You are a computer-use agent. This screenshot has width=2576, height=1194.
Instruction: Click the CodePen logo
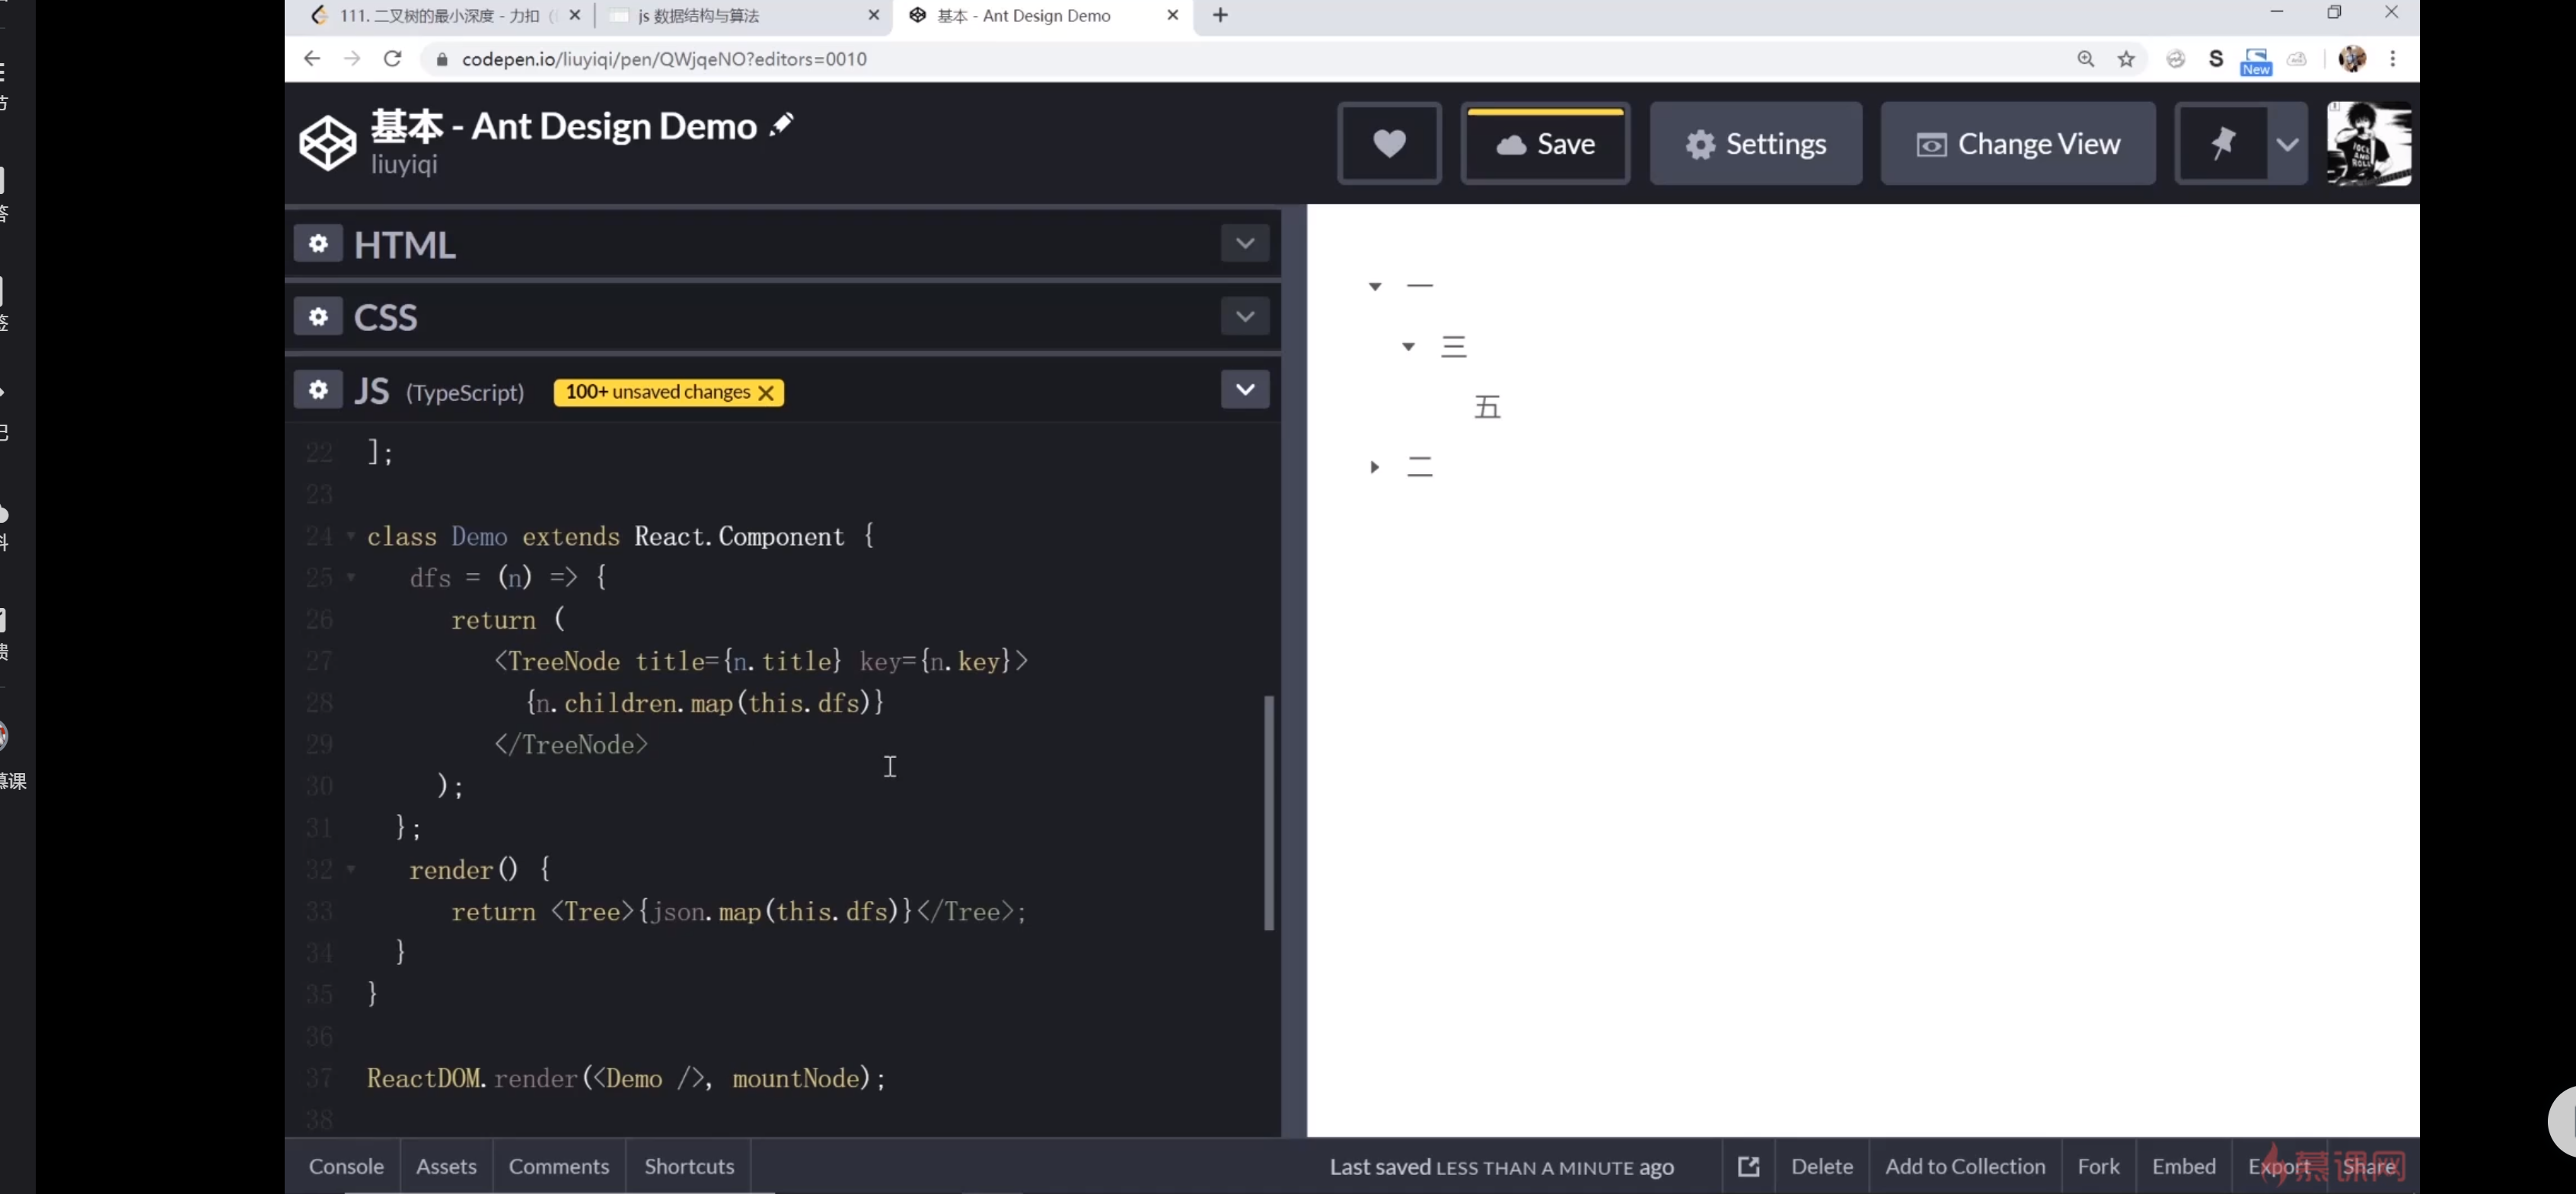327,143
